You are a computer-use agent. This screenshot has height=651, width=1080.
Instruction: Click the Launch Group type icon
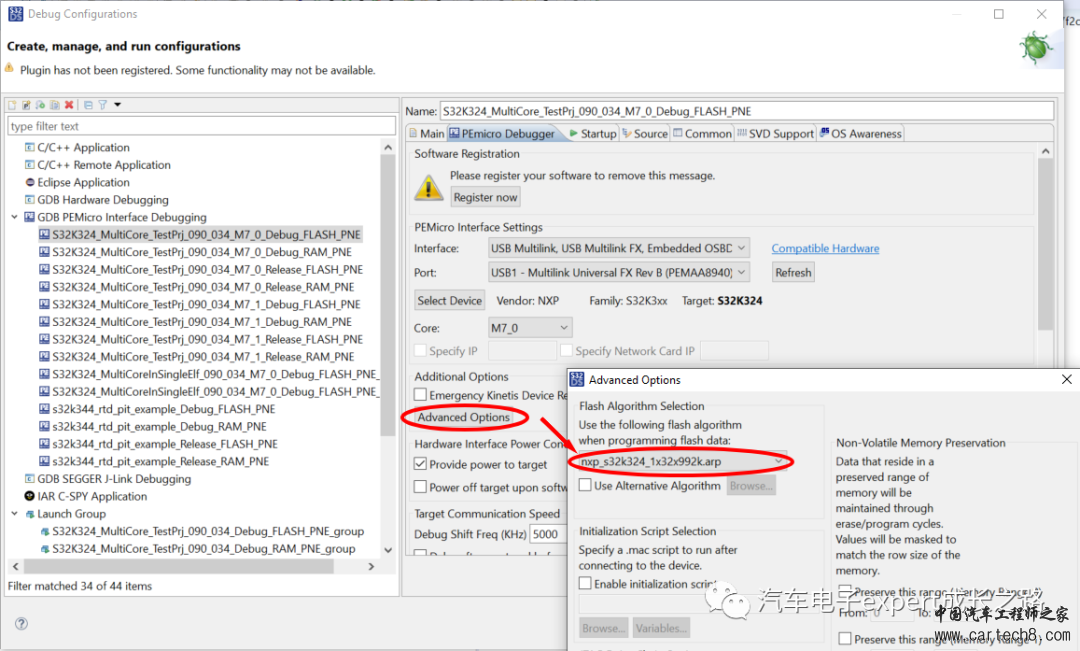click(x=30, y=514)
